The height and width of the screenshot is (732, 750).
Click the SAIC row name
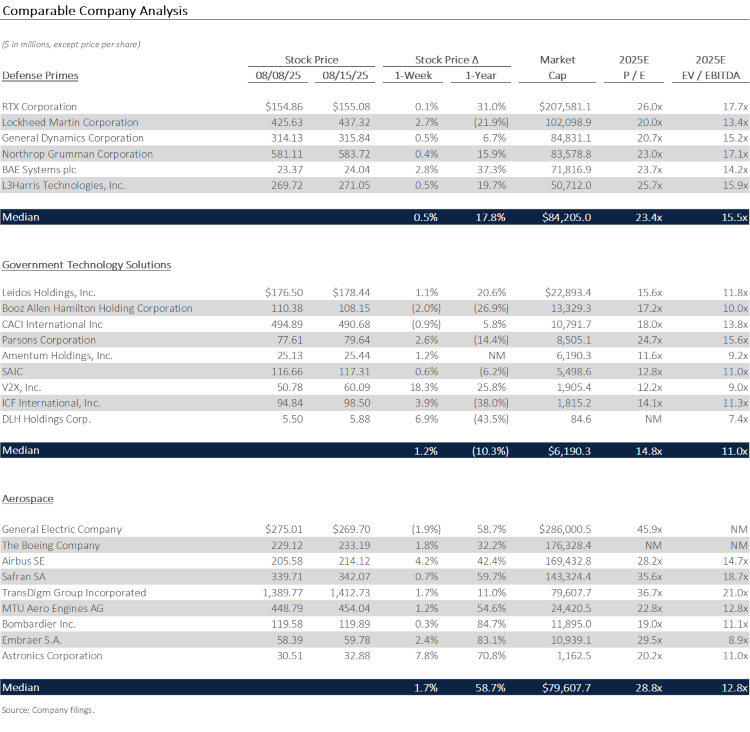coord(12,371)
